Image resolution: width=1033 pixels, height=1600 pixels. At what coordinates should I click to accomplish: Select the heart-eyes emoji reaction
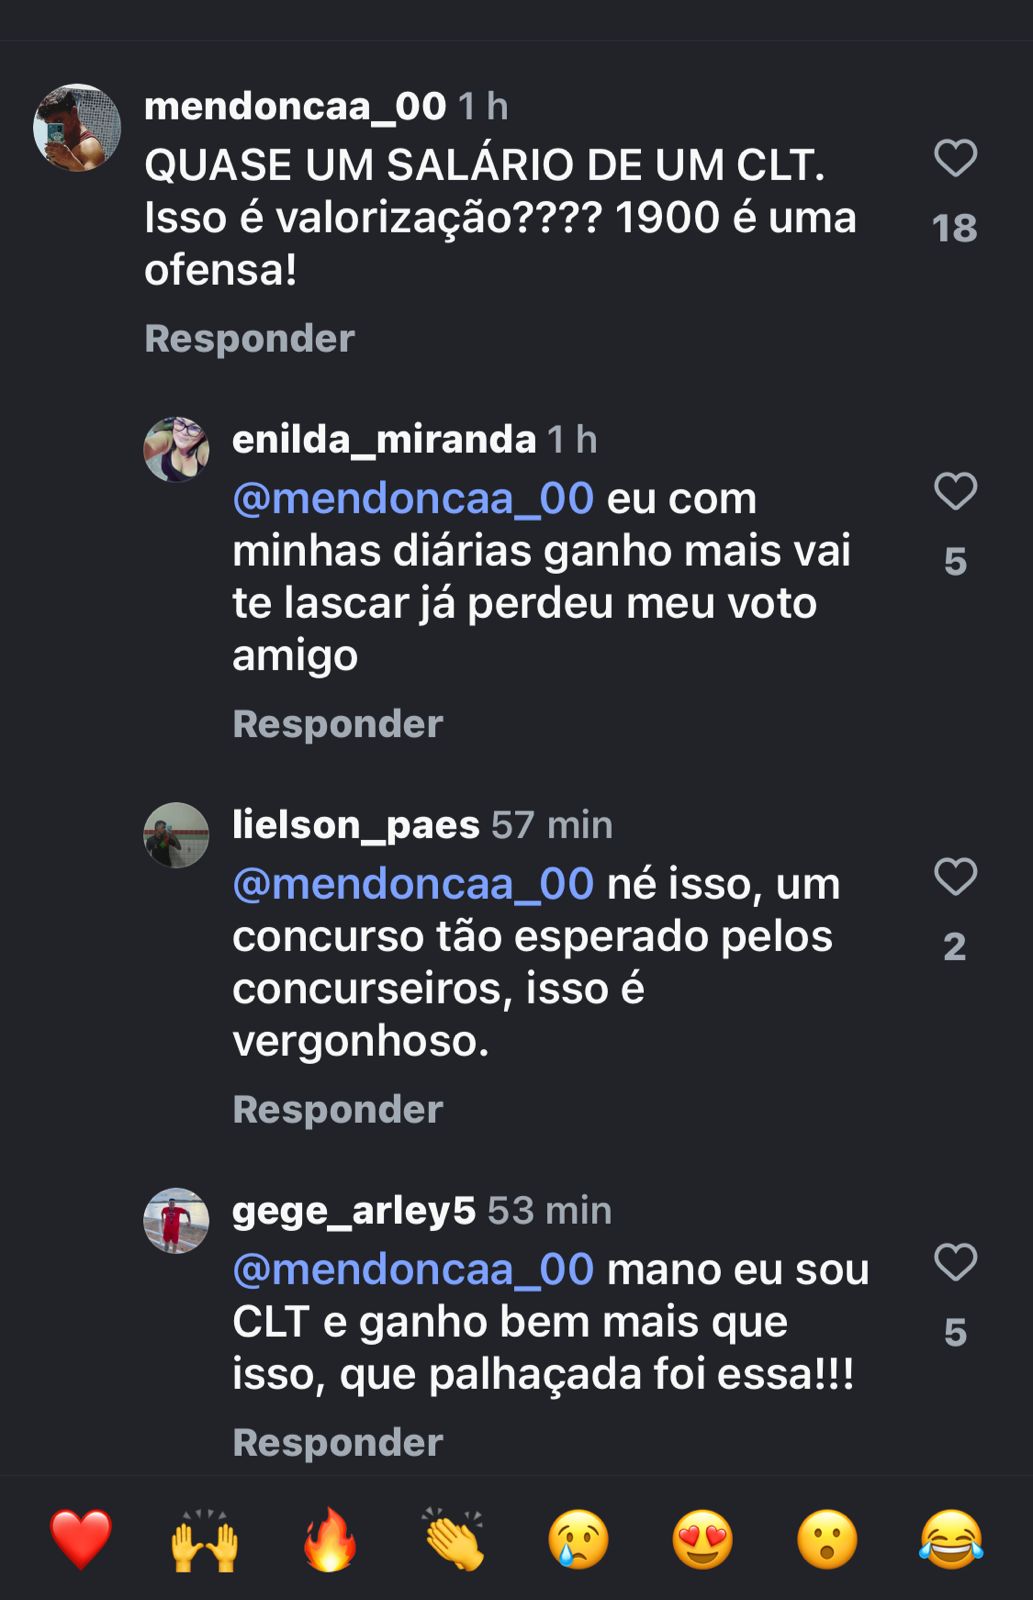(702, 1539)
